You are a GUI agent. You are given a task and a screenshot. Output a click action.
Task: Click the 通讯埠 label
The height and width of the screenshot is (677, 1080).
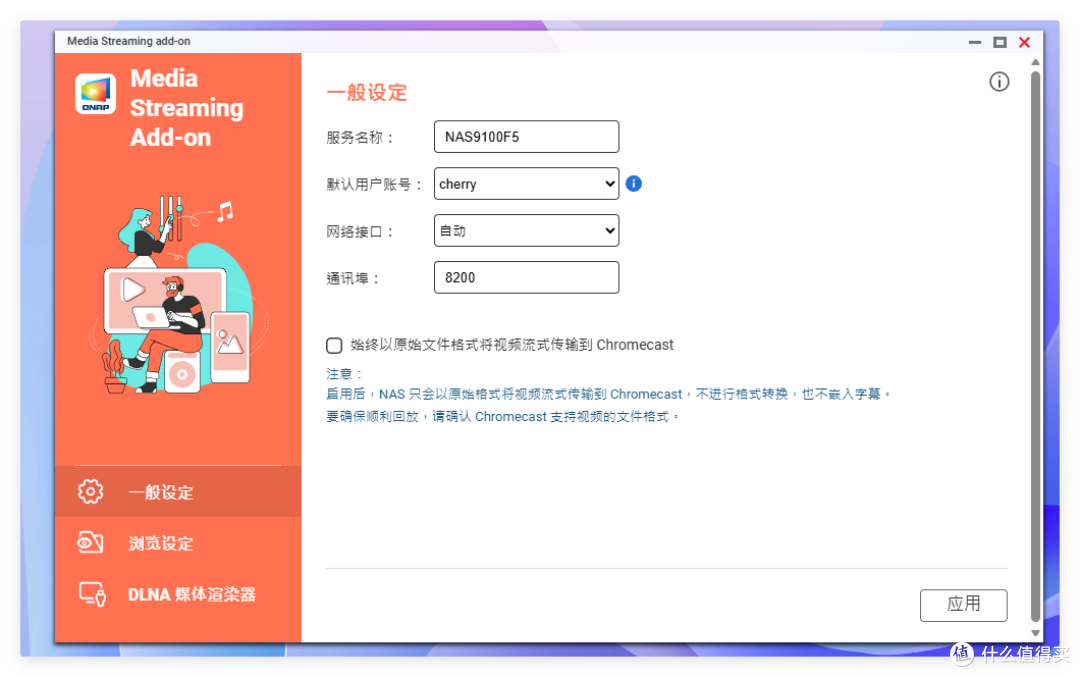[352, 278]
